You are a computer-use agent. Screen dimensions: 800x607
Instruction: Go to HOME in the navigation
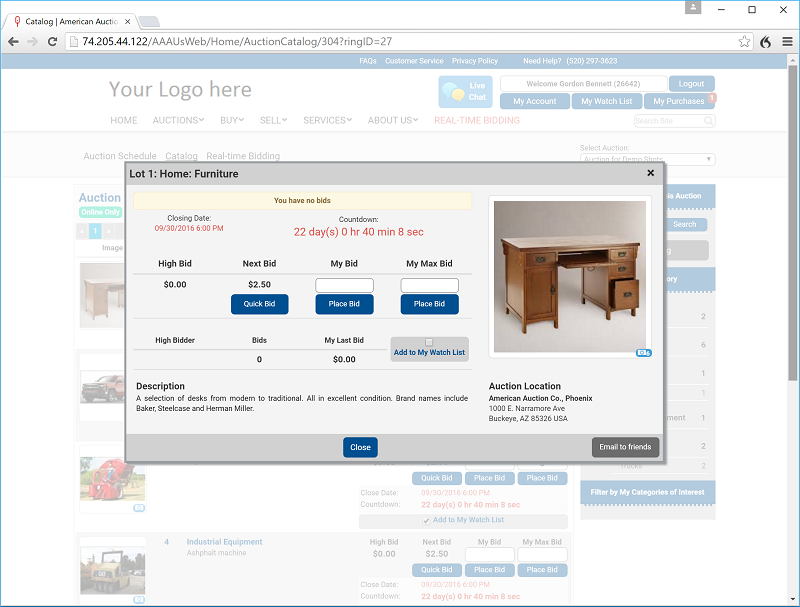(123, 120)
